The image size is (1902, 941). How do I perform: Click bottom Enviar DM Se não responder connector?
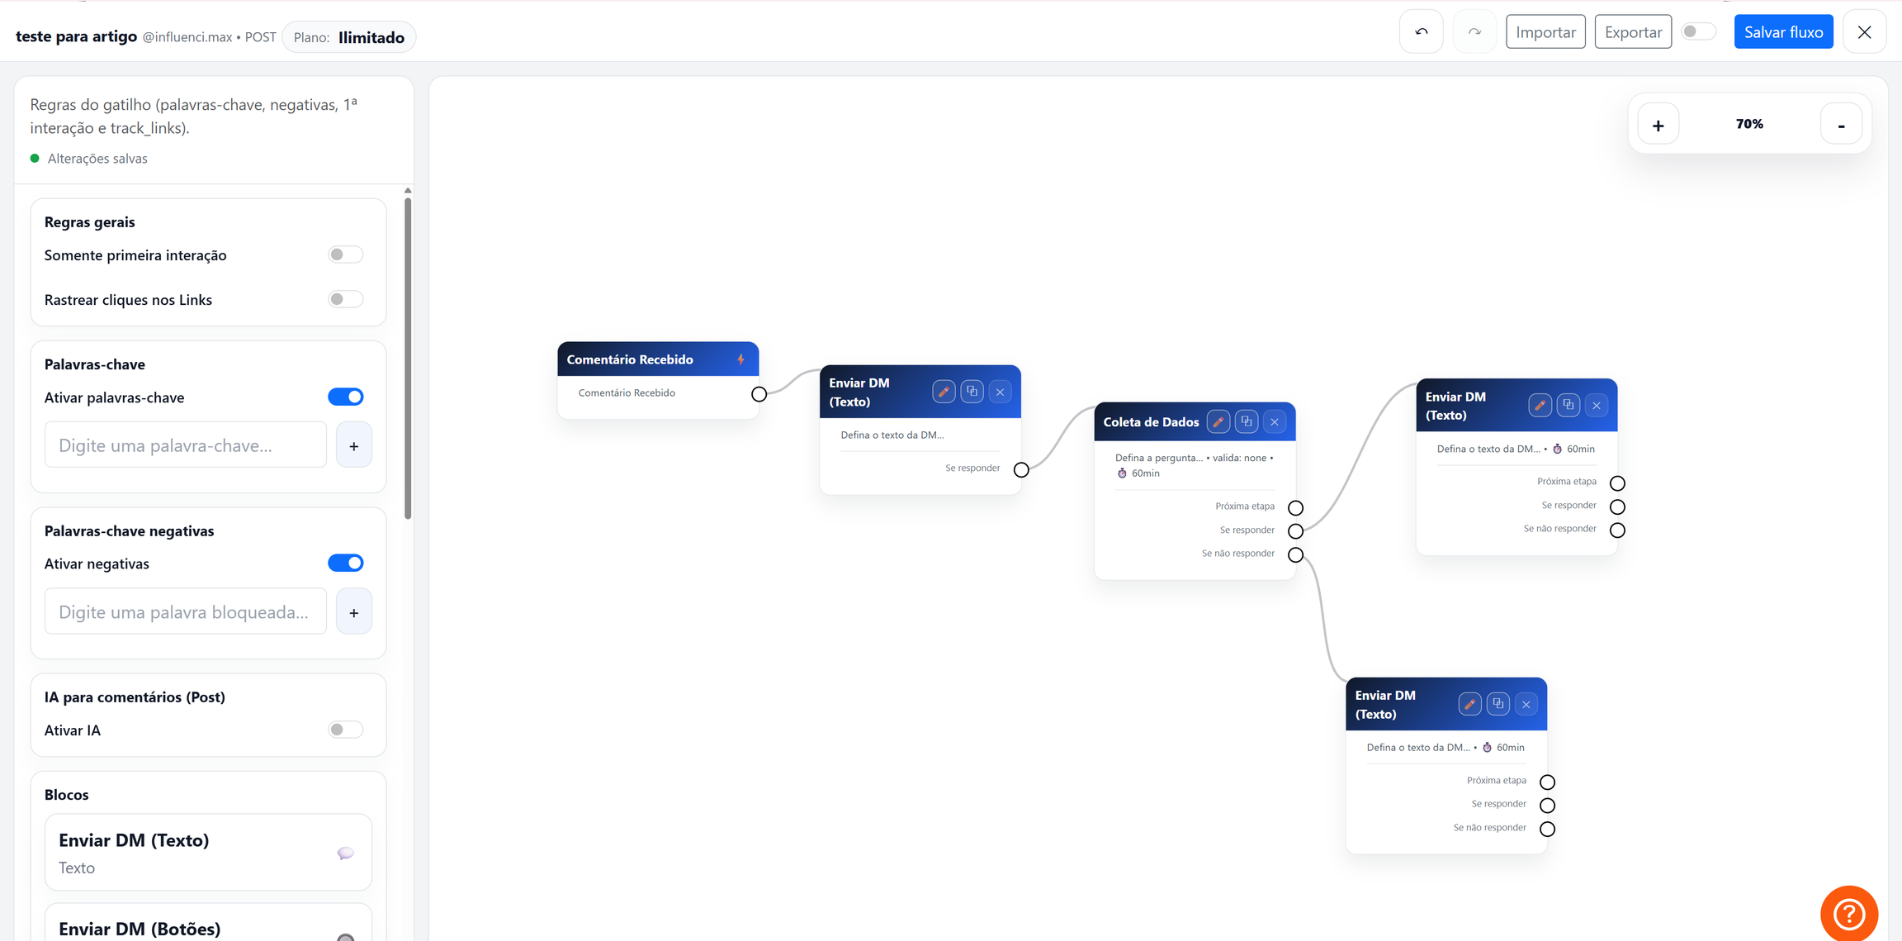pos(1547,829)
